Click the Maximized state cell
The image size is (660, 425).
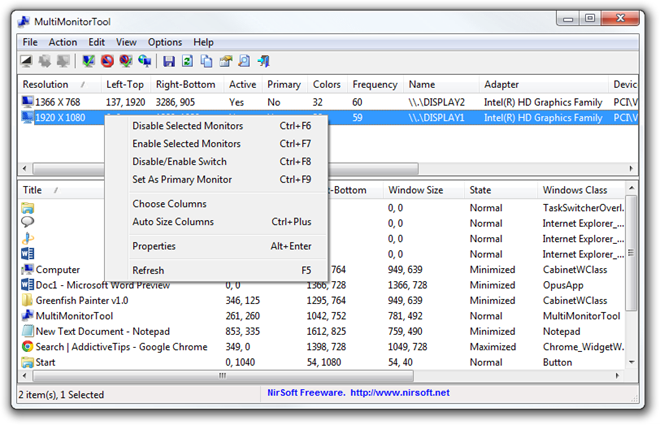click(493, 347)
